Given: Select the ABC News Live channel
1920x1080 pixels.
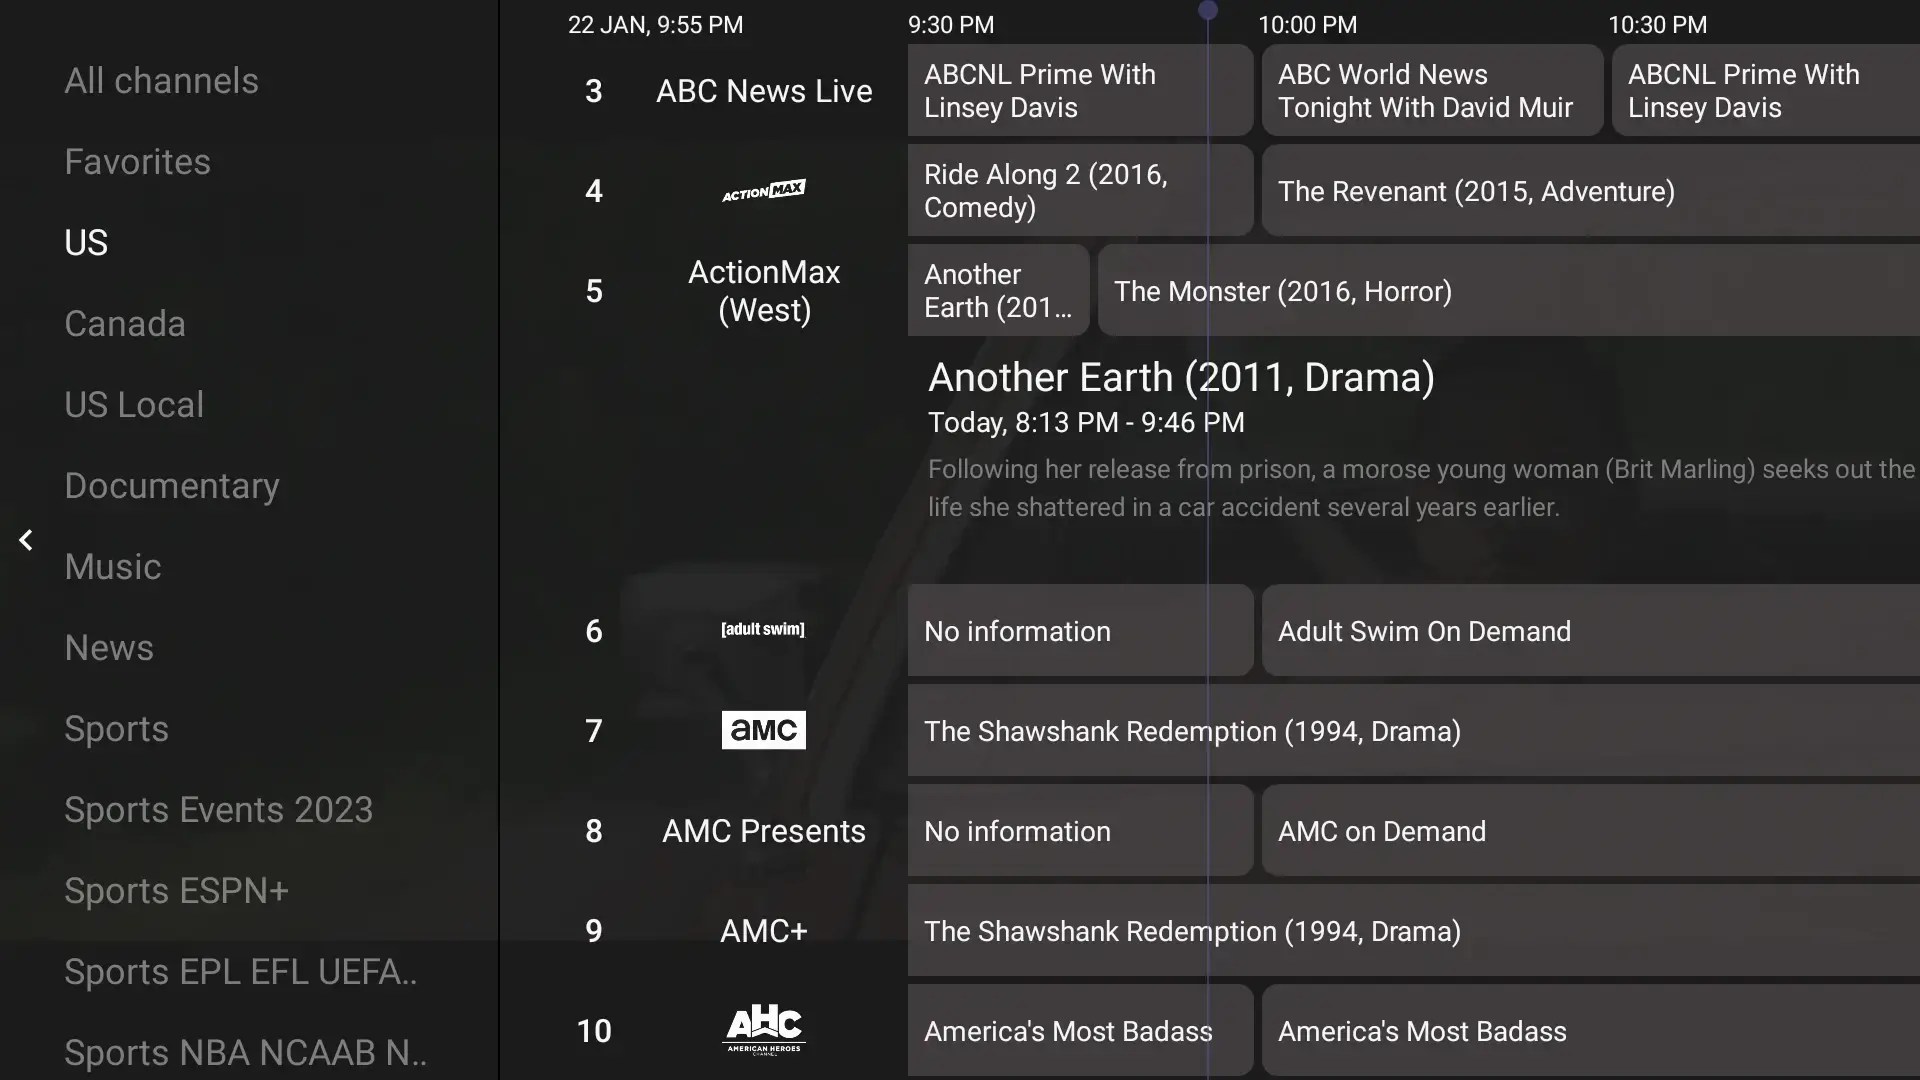Looking at the screenshot, I should [x=764, y=90].
